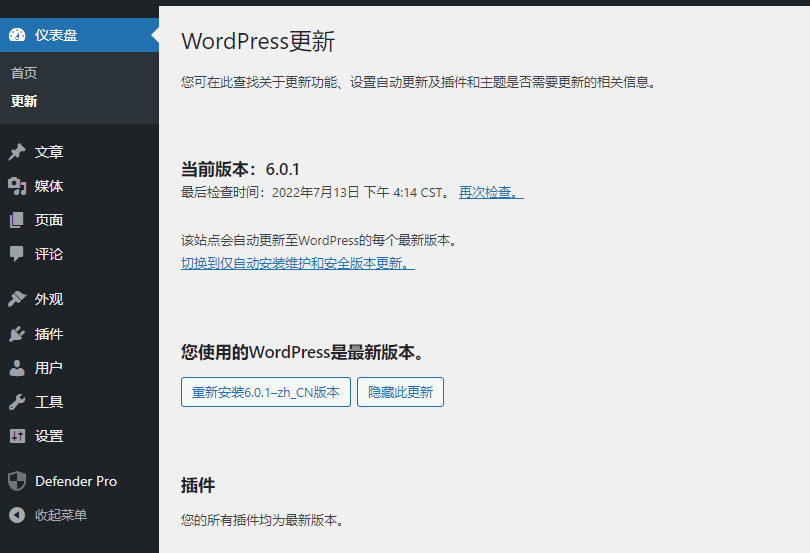Click the media icon beside 媒体
Viewport: 810px width, 553px height.
coord(17,186)
